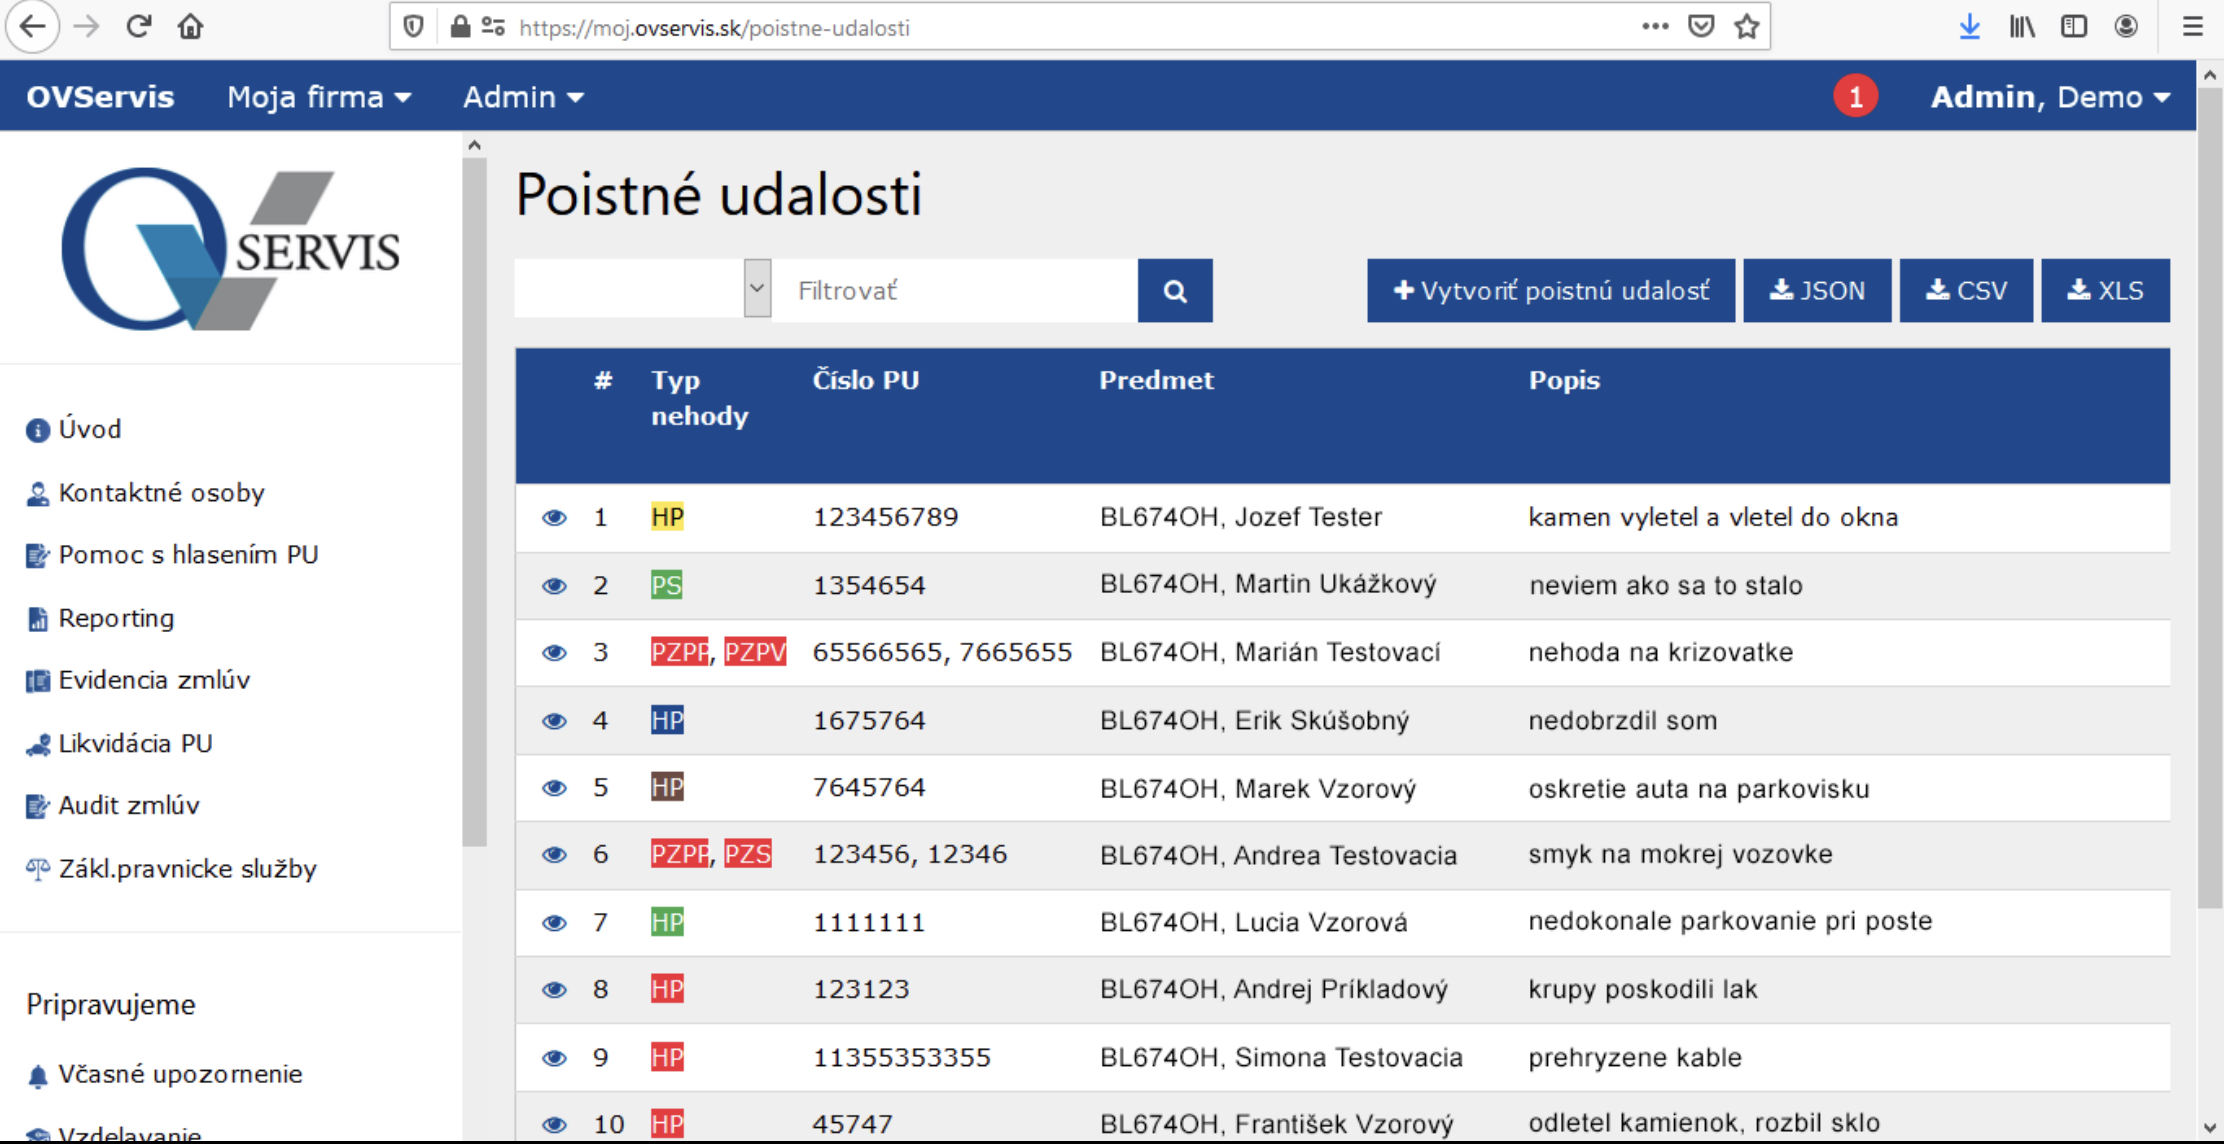Click the Popis column header

click(1564, 380)
